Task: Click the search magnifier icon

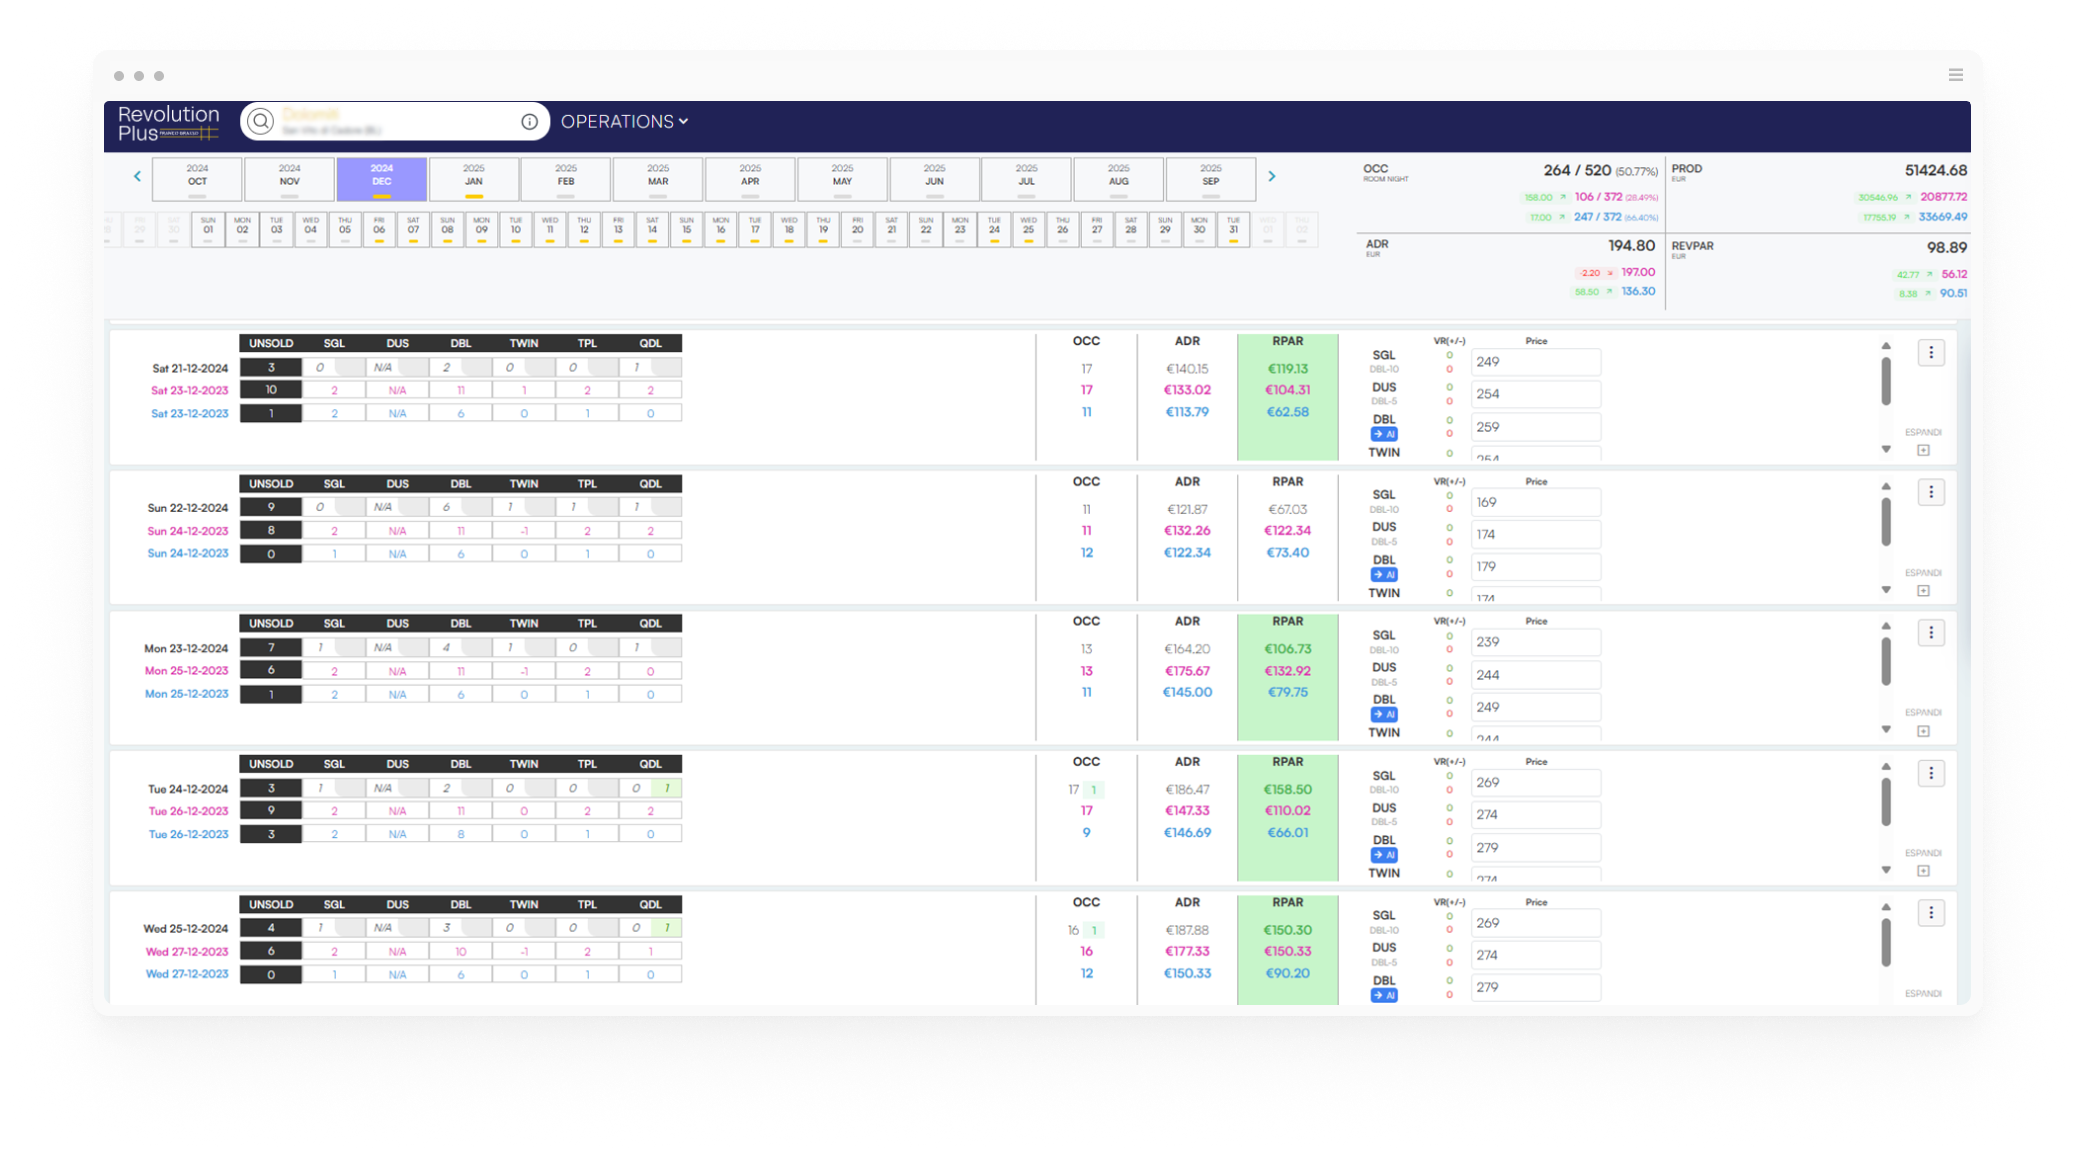Action: (x=260, y=121)
